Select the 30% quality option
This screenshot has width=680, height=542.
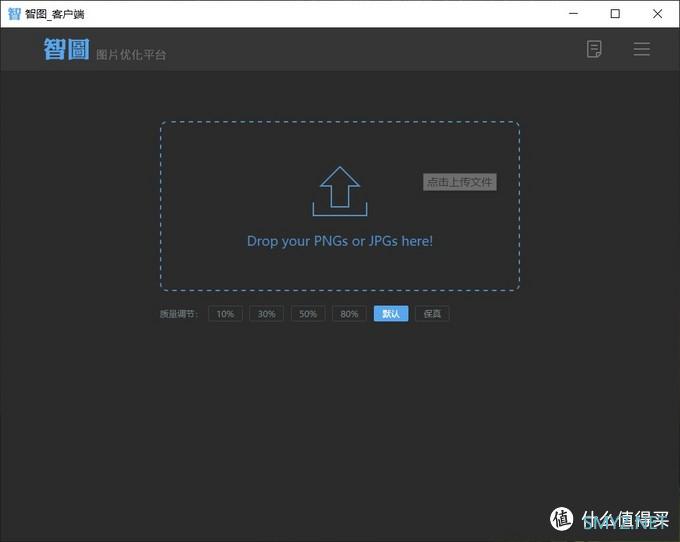pos(266,313)
